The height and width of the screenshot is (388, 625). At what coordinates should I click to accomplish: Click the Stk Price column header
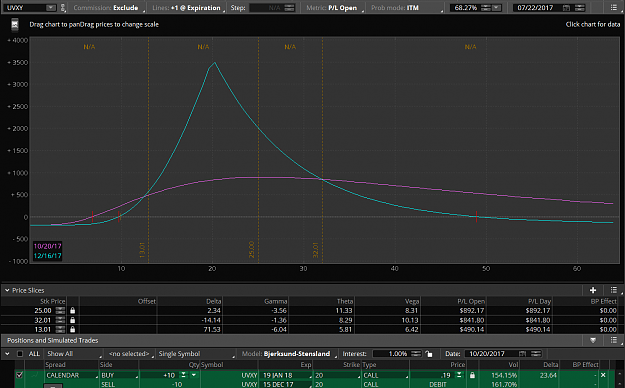coord(52,301)
